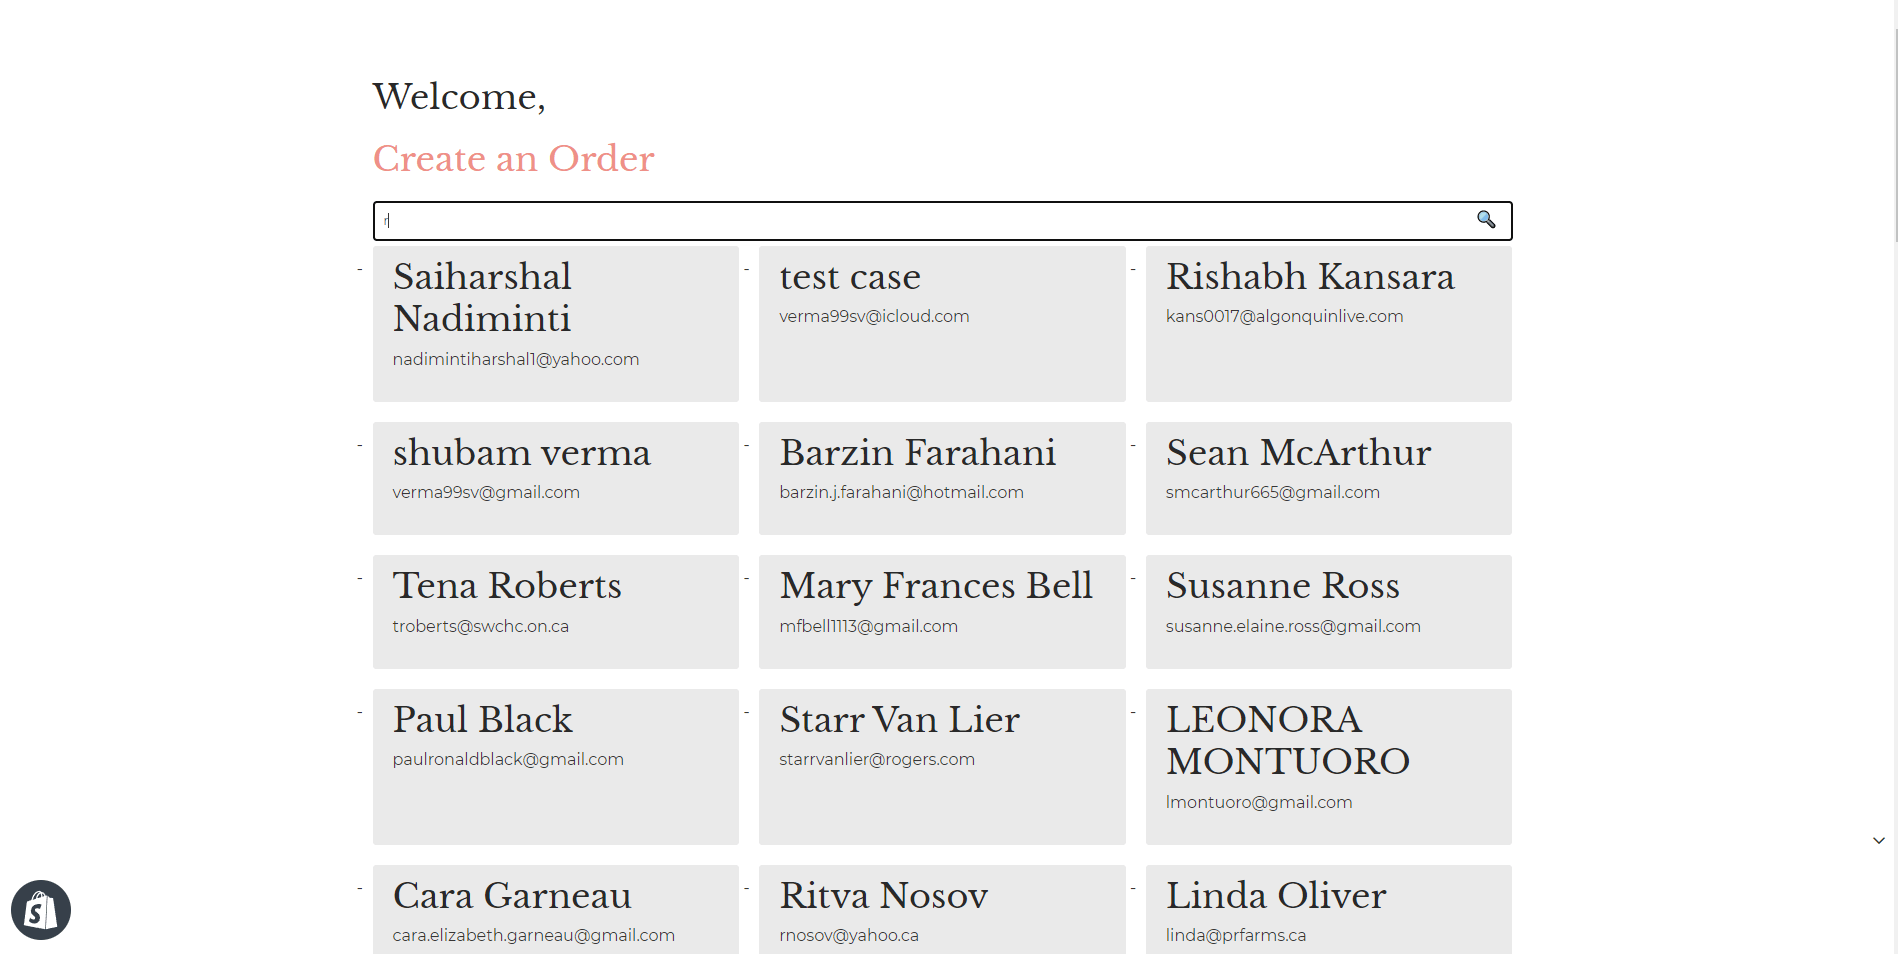This screenshot has width=1898, height=954.
Task: Pick Susanne Ross customer card
Action: 1328,611
